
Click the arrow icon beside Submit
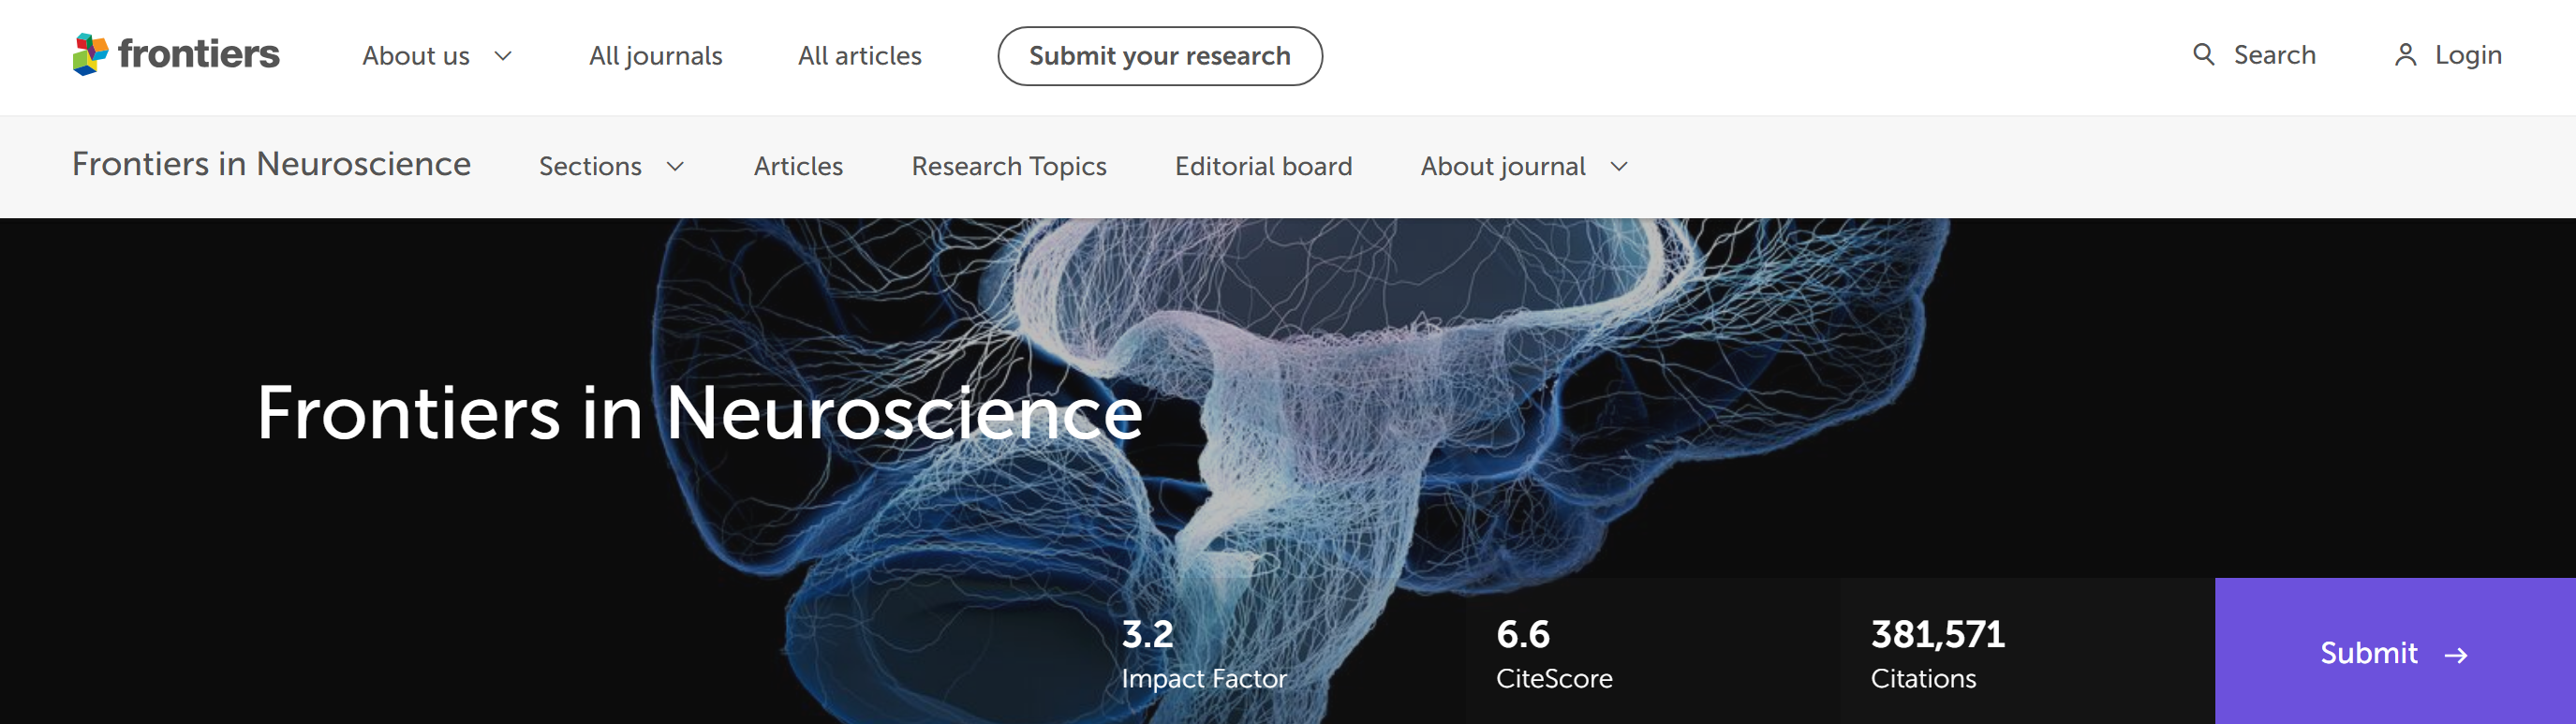coord(2456,655)
